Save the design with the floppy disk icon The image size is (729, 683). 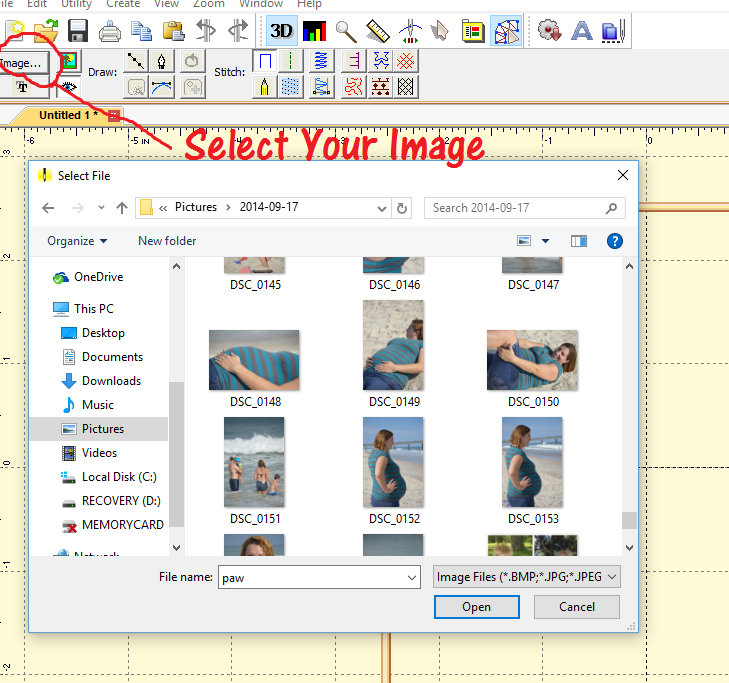click(x=78, y=31)
